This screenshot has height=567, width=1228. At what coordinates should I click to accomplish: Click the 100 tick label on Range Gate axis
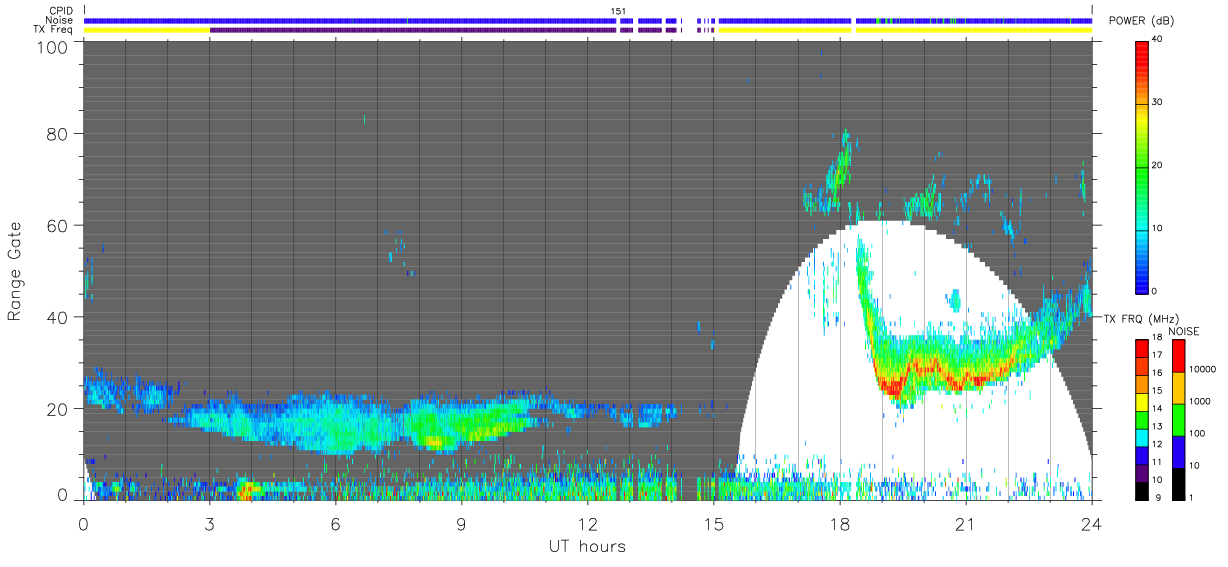54,47
